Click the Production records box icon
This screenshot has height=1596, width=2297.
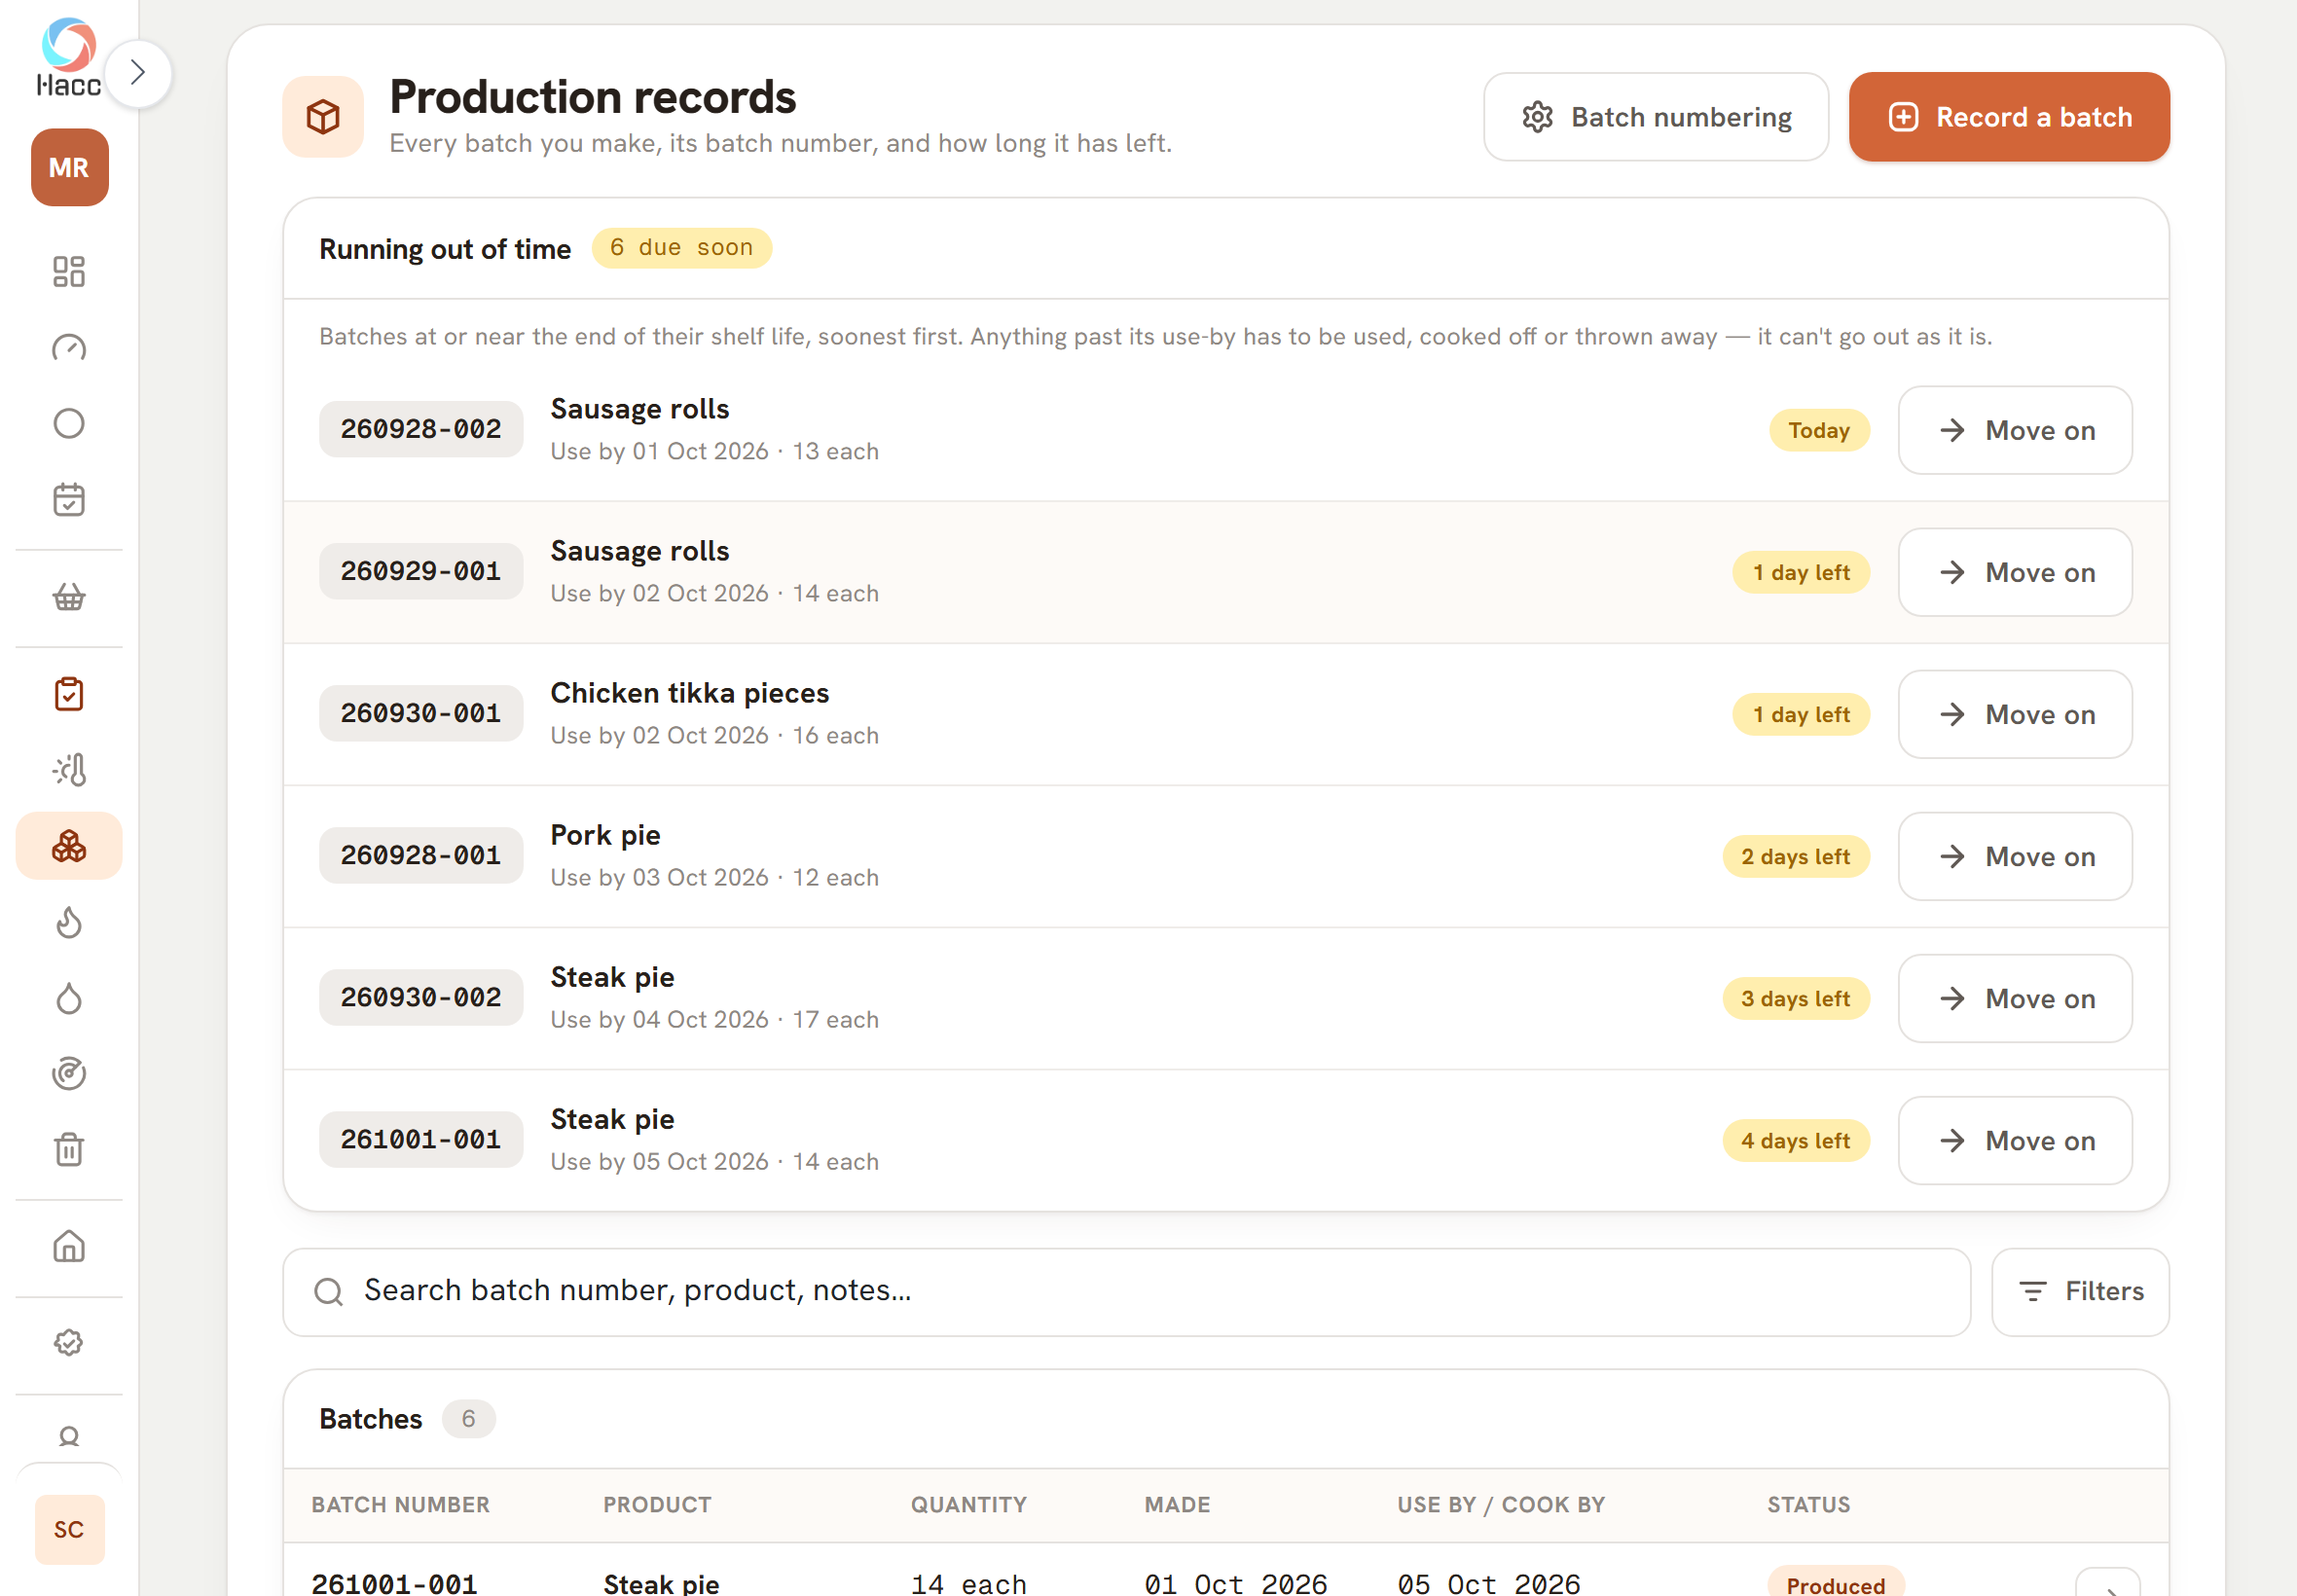pyautogui.click(x=323, y=117)
